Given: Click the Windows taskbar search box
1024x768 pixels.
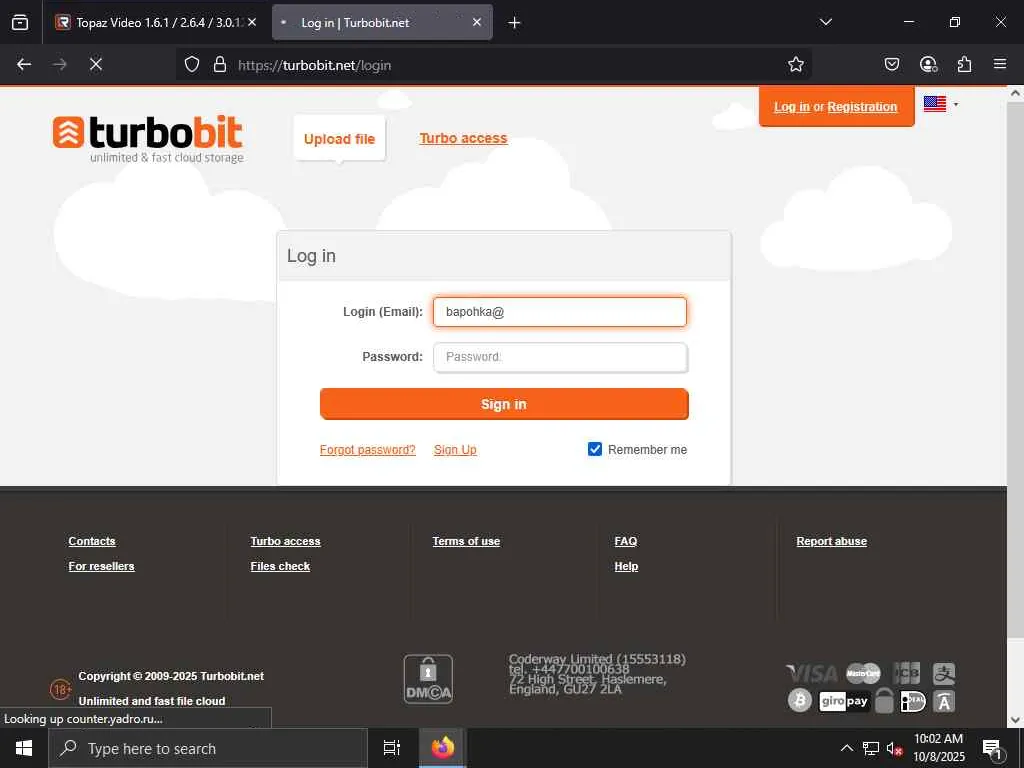Looking at the screenshot, I should [208, 748].
